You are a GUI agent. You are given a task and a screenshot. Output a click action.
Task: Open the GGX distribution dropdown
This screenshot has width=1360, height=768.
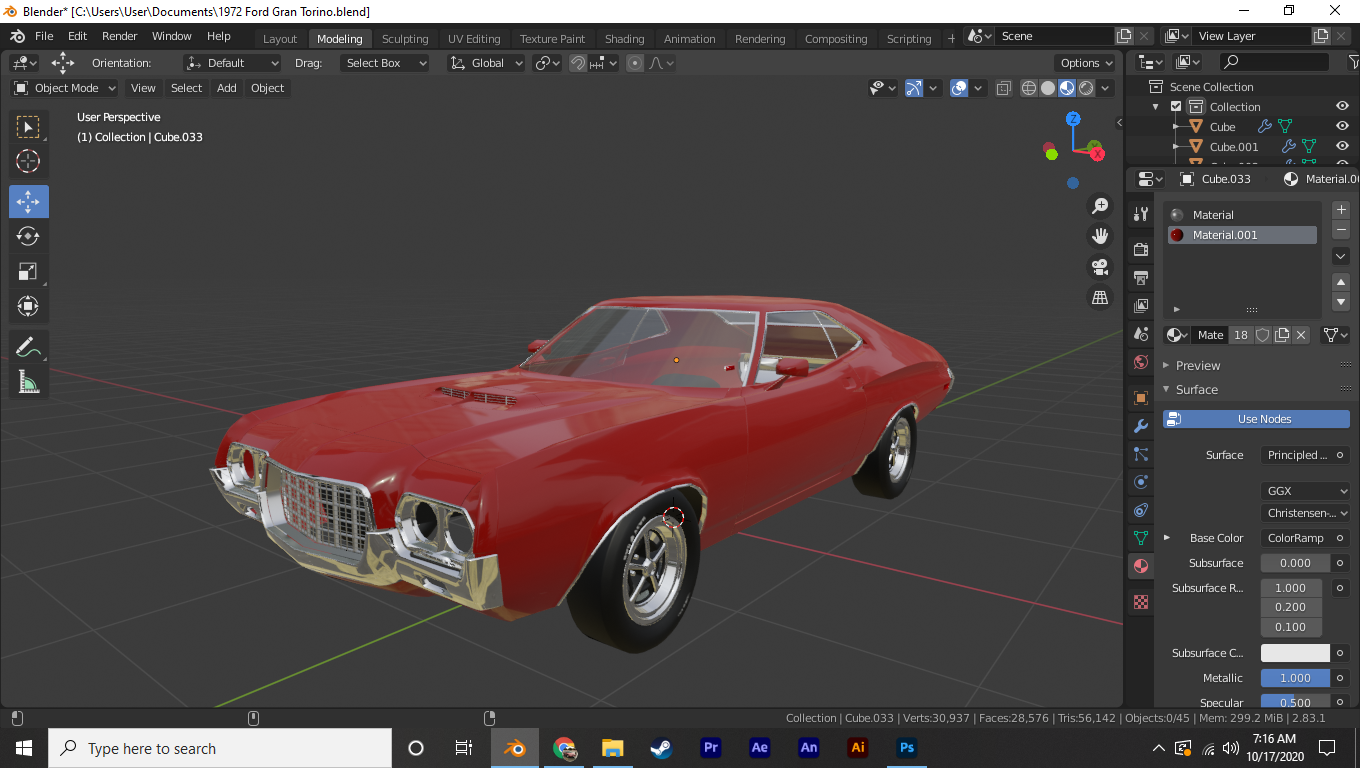pos(1305,491)
